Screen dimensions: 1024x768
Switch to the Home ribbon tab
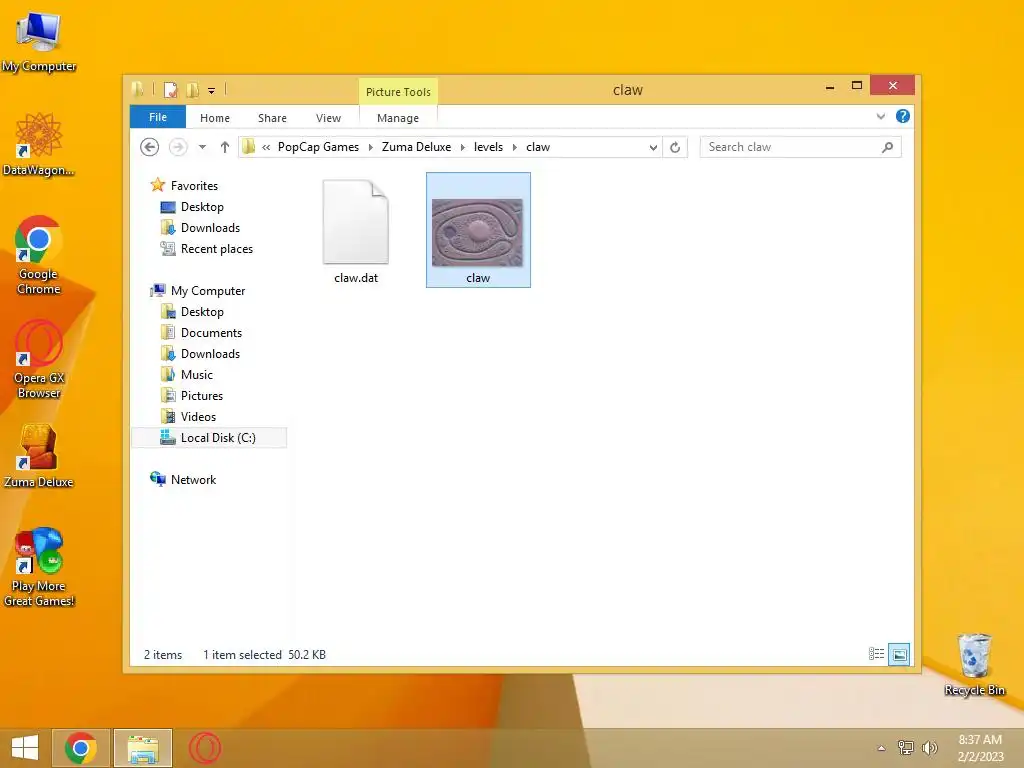[x=215, y=118]
